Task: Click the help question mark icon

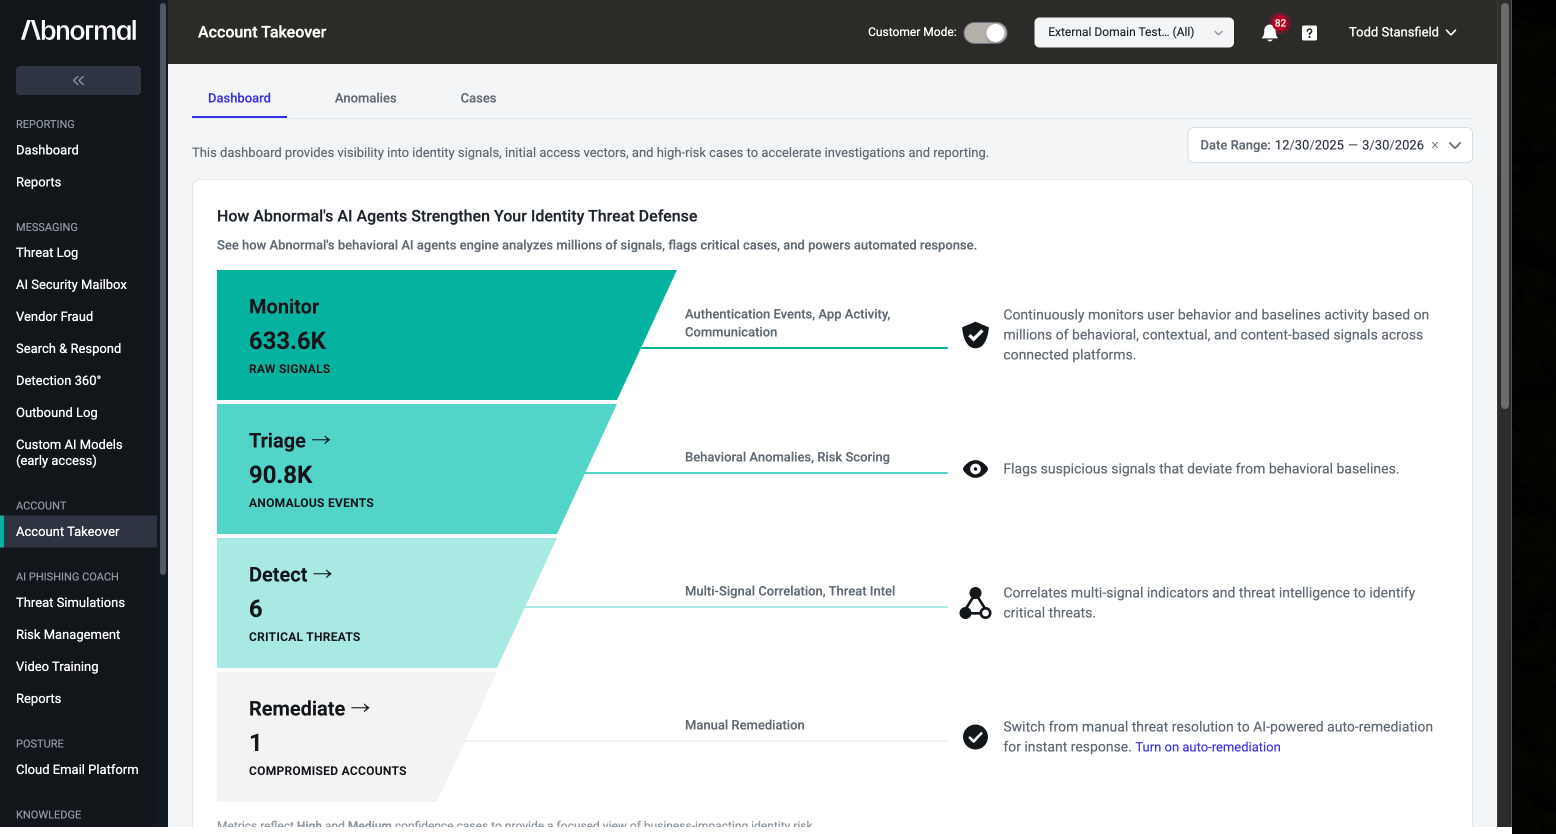Action: (1309, 33)
